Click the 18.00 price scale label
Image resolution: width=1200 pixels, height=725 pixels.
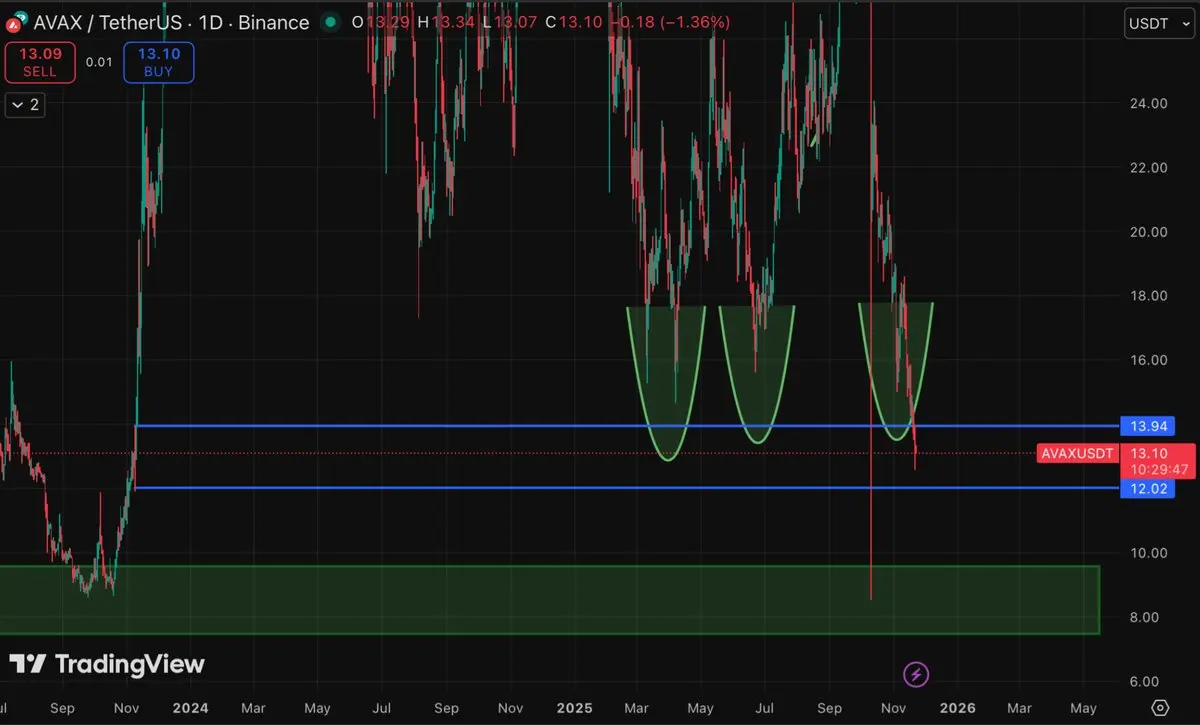(x=1147, y=296)
